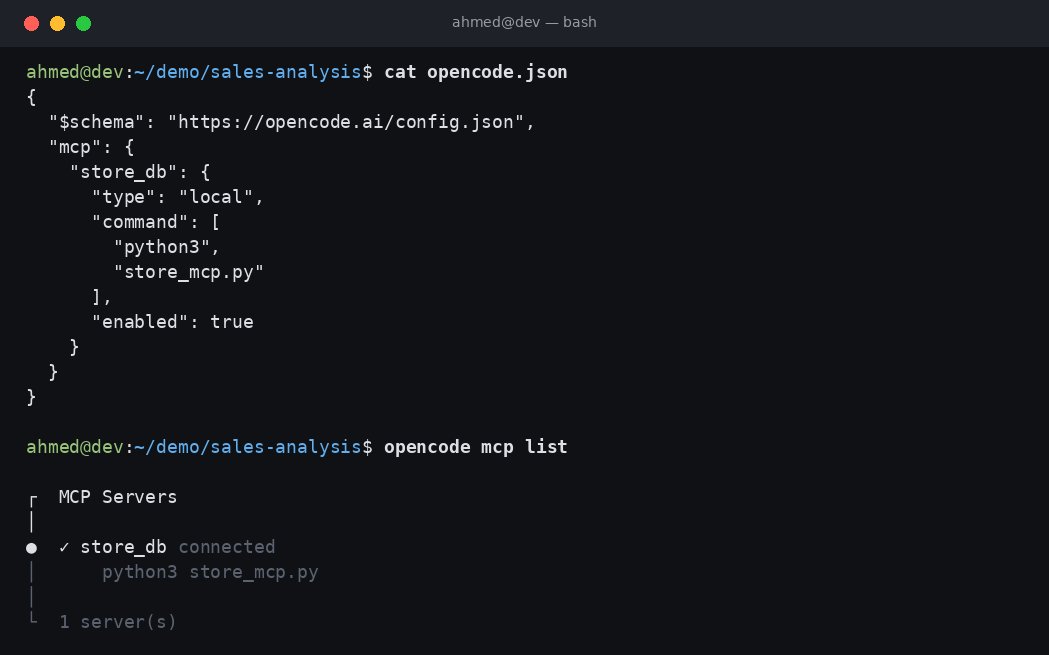Click the green maximize window button
The height and width of the screenshot is (655, 1049).
(84, 23)
